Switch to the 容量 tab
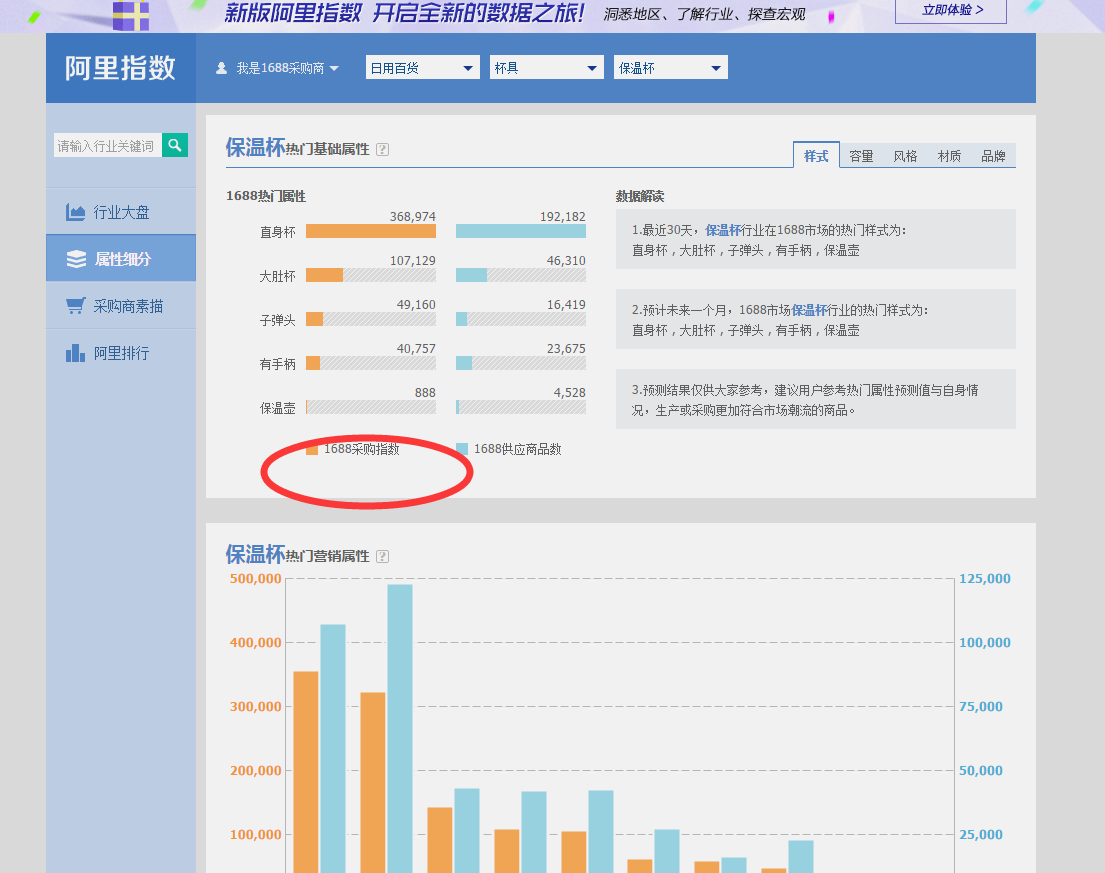Viewport: 1105px width, 873px height. 861,156
